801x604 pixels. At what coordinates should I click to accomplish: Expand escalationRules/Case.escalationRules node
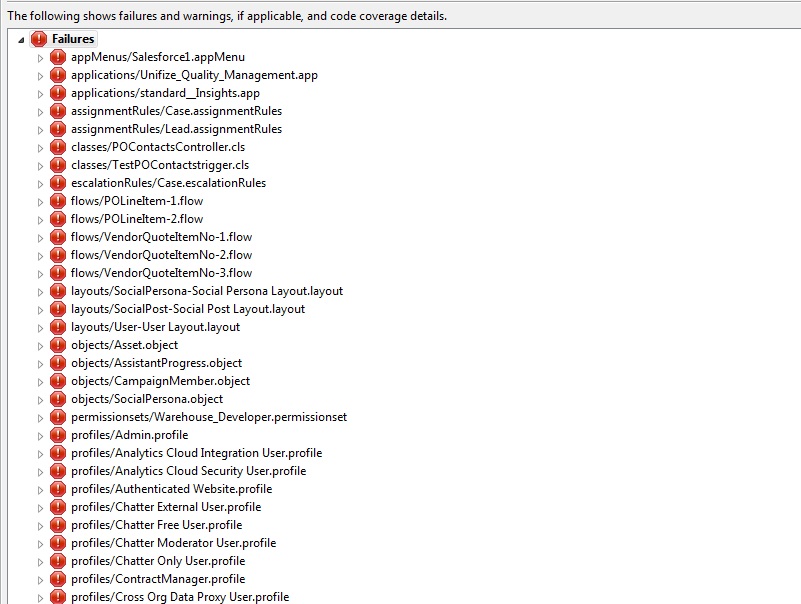pyautogui.click(x=40, y=184)
